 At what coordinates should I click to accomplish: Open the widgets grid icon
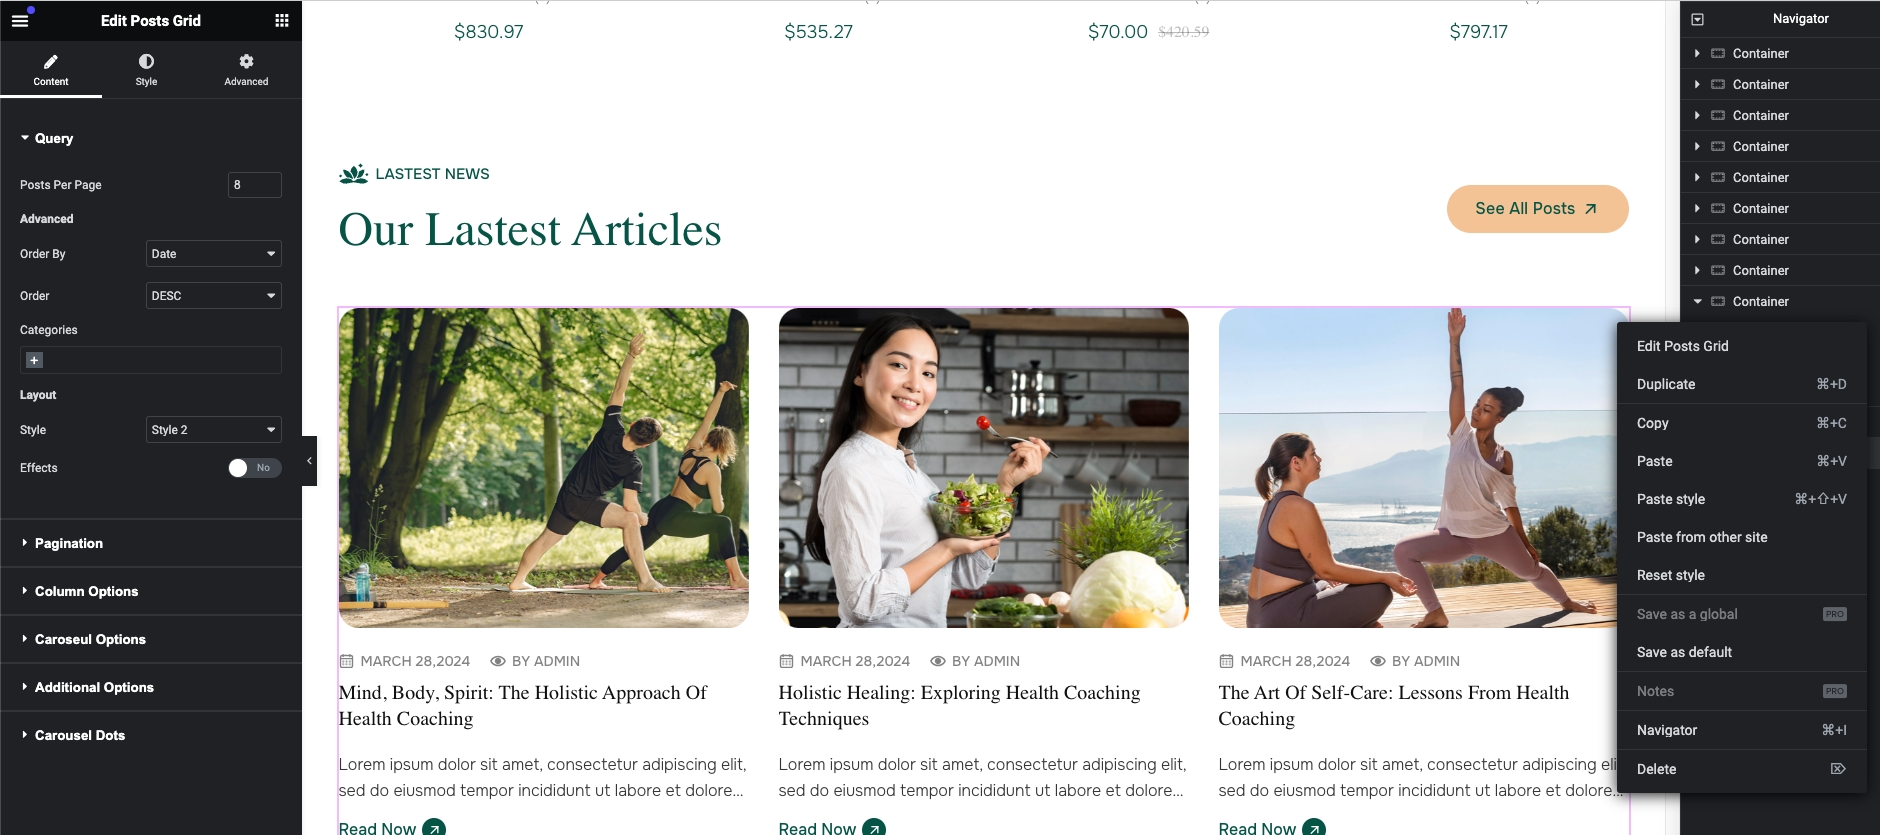[x=282, y=20]
